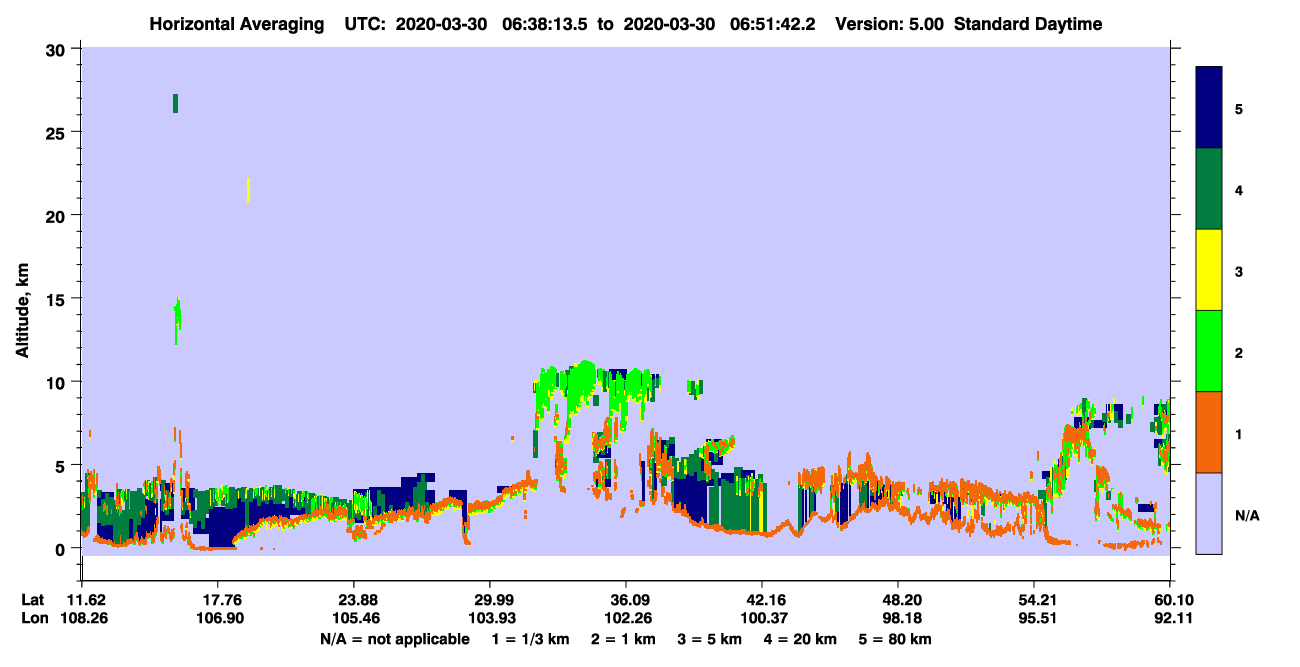Image resolution: width=1300 pixels, height=667 pixels.
Task: Click the yellow colorbar segment labeled 3
Action: (x=1209, y=270)
